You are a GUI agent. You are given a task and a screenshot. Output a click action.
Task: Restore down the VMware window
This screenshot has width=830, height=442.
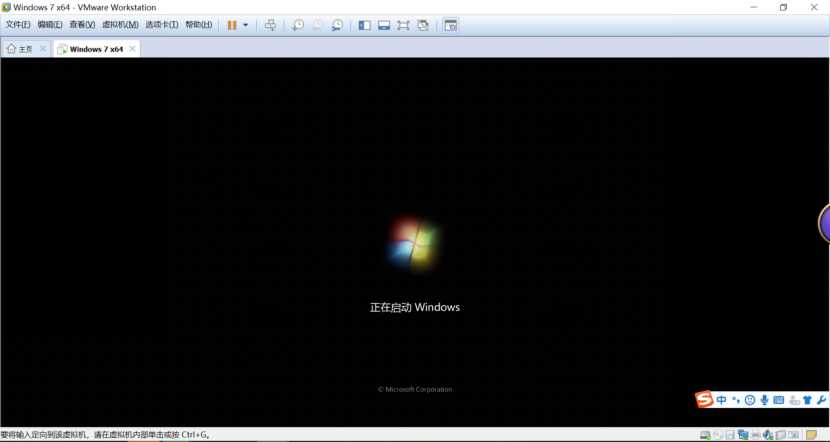coord(783,7)
